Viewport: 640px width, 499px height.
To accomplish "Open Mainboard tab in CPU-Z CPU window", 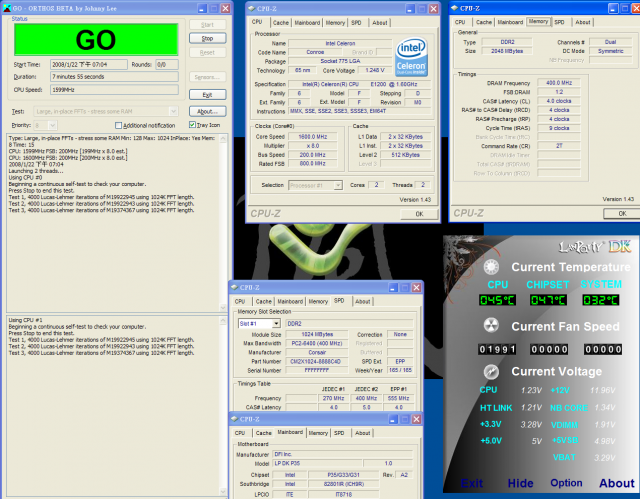I will coord(307,23).
